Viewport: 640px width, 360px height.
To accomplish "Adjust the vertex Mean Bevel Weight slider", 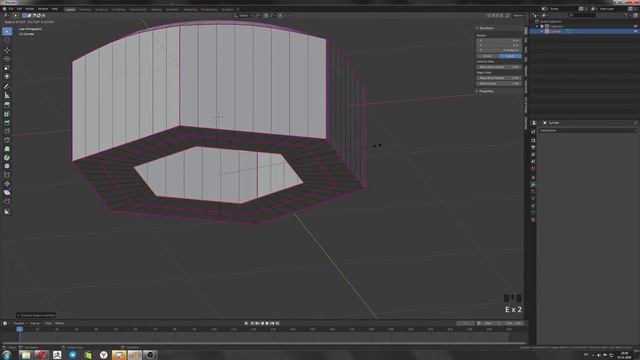I will tap(499, 67).
